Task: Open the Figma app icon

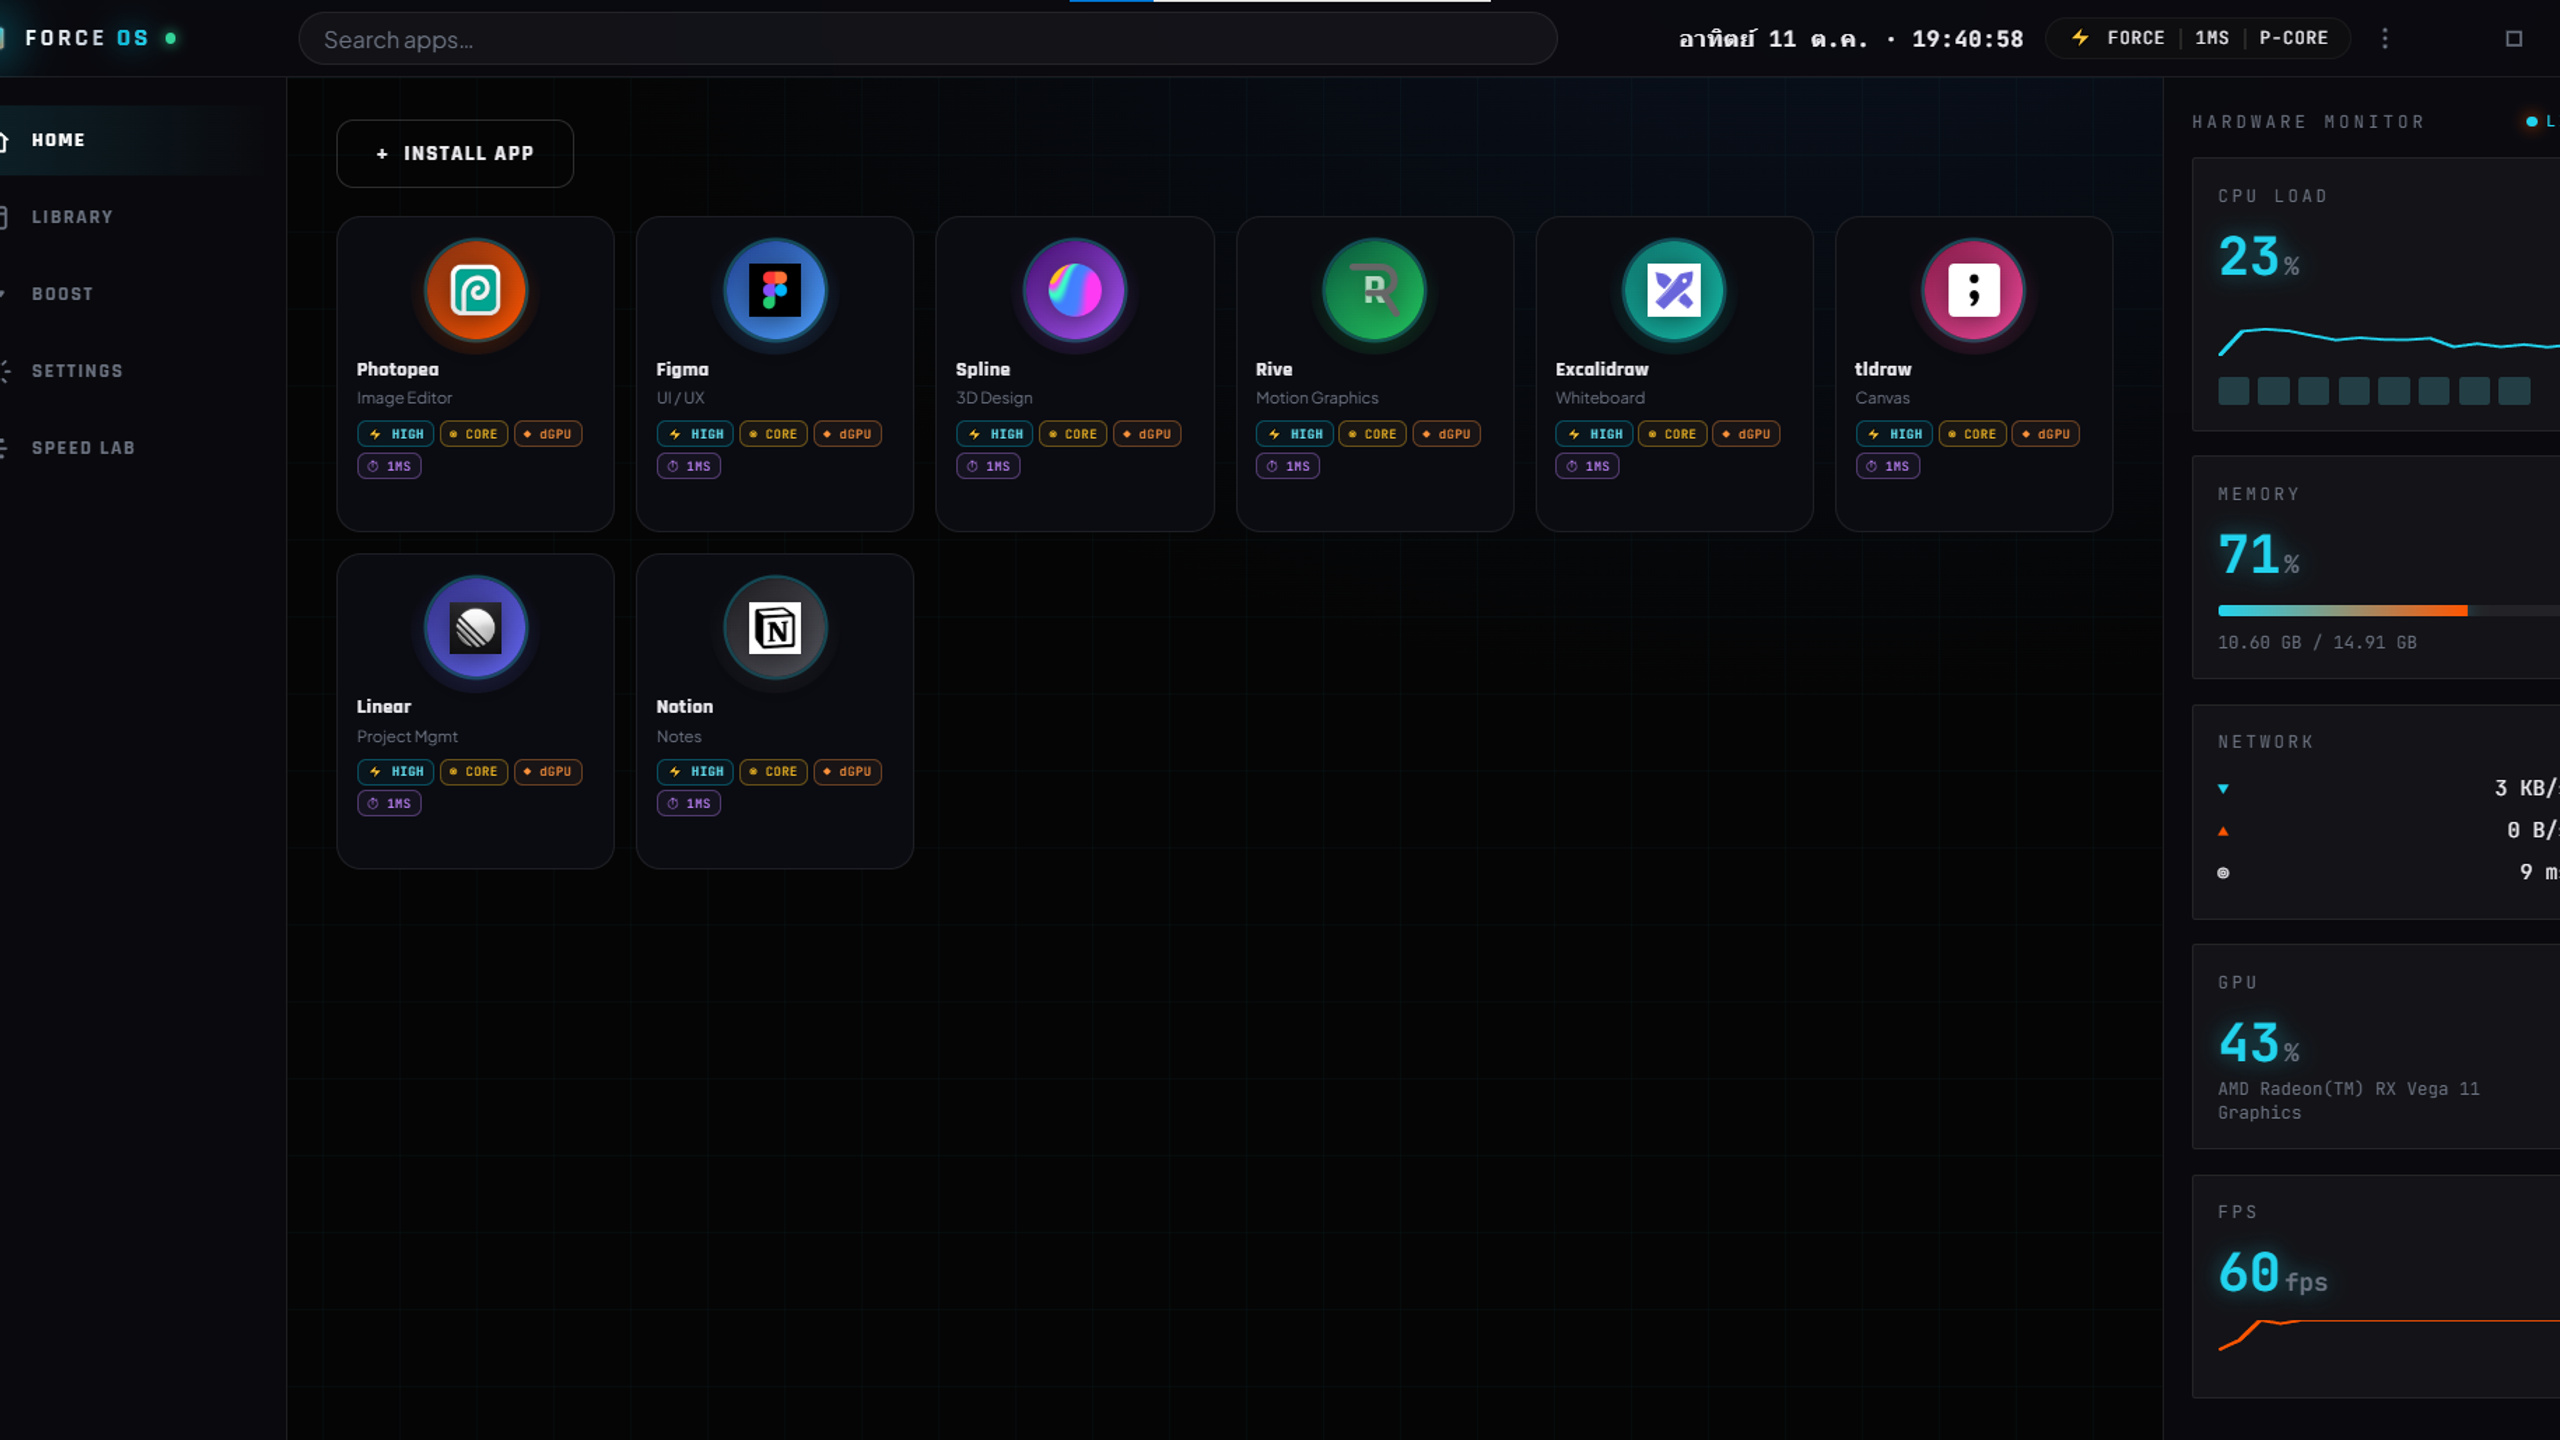Action: point(775,290)
